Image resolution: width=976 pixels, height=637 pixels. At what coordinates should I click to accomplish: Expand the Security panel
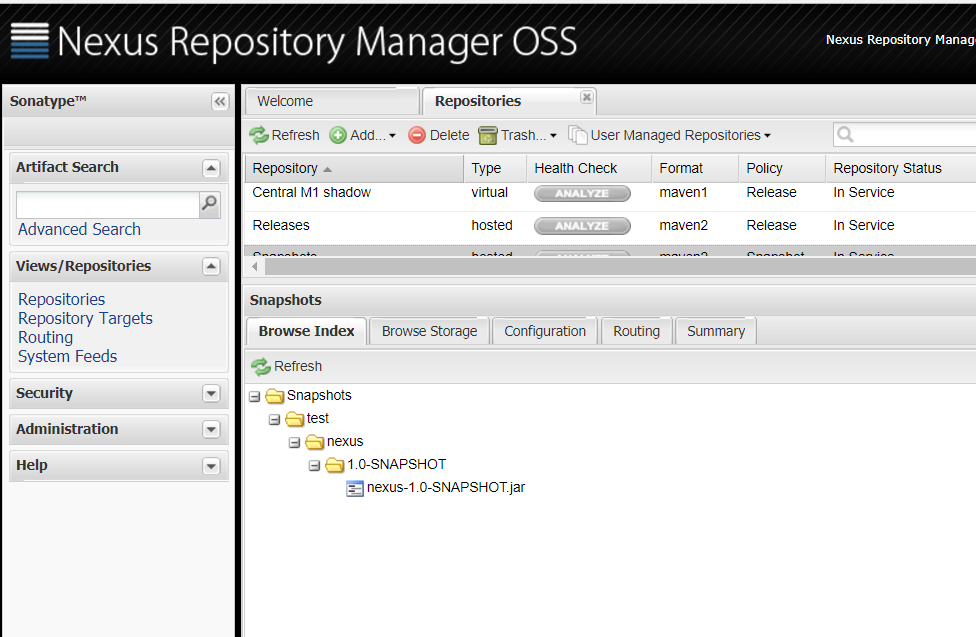tap(212, 394)
